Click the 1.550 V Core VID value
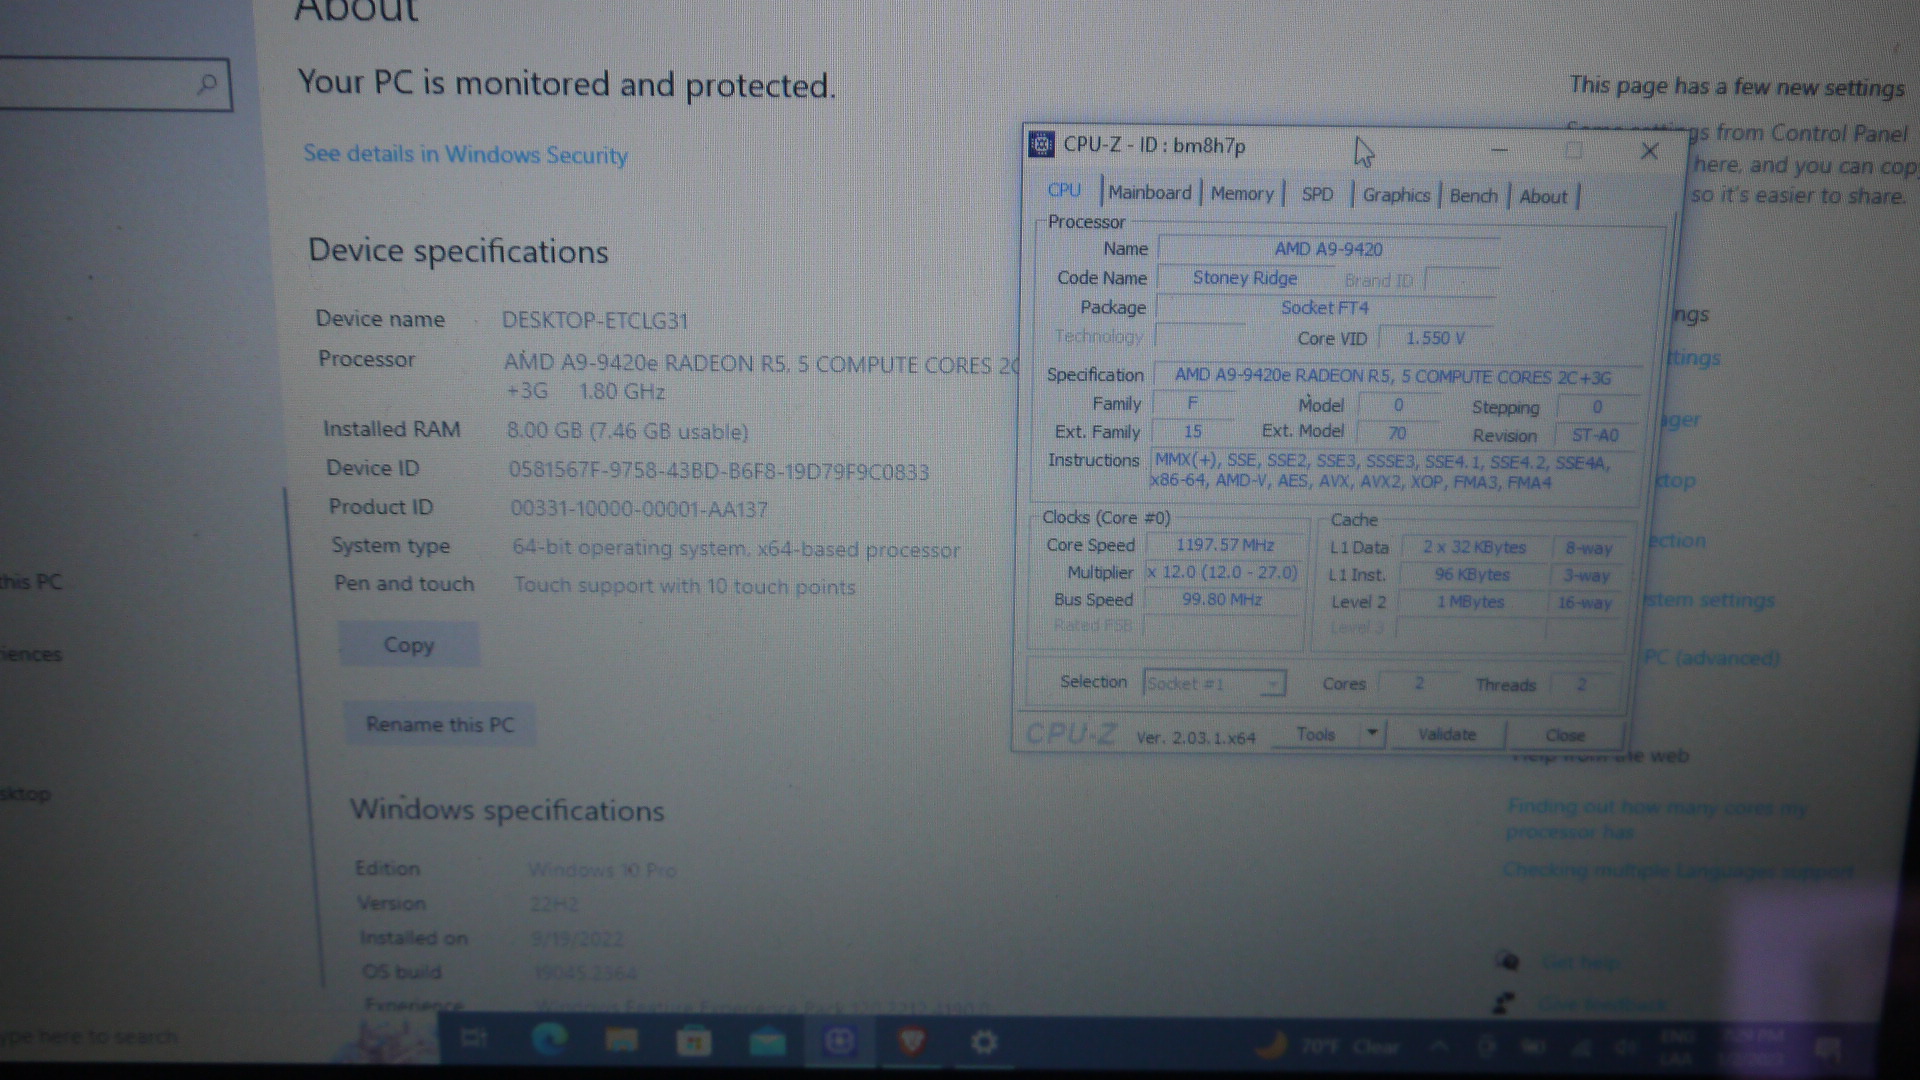Image resolution: width=1920 pixels, height=1080 pixels. pyautogui.click(x=1435, y=338)
